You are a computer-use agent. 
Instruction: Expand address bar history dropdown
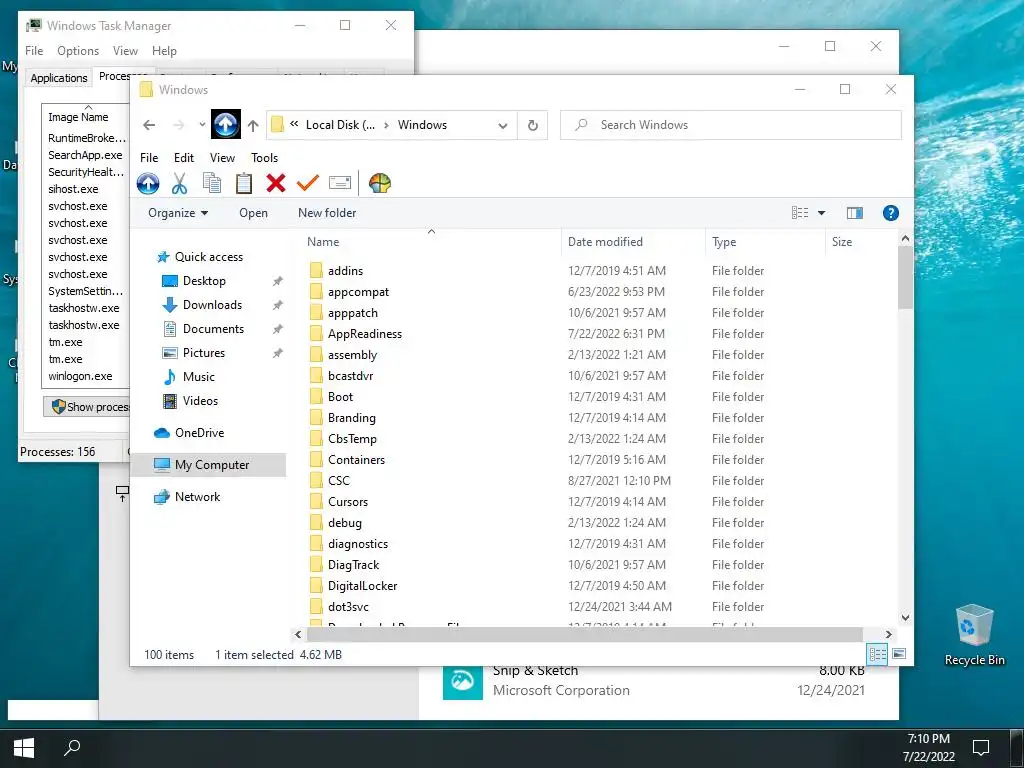(503, 125)
